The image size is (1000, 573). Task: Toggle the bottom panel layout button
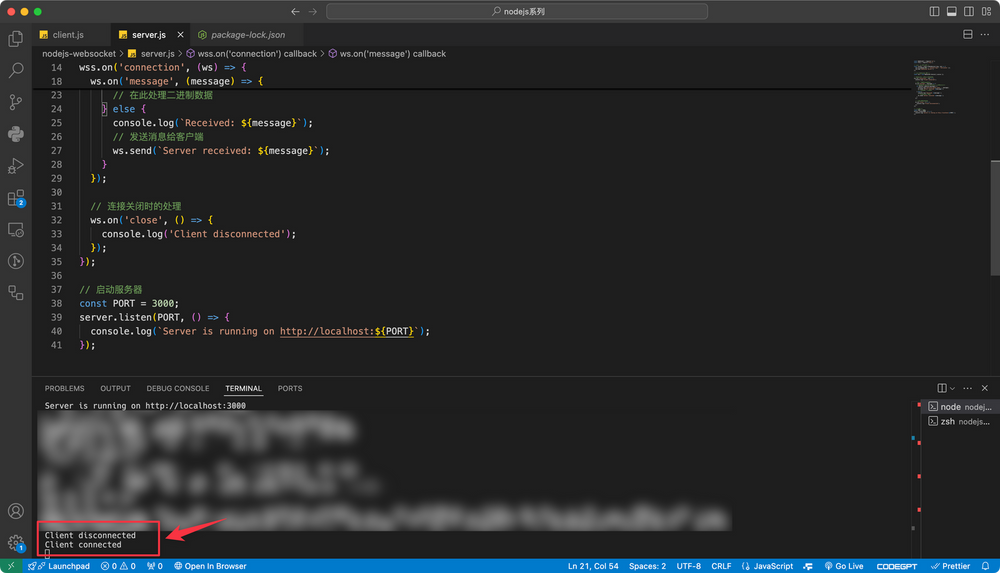[x=951, y=11]
